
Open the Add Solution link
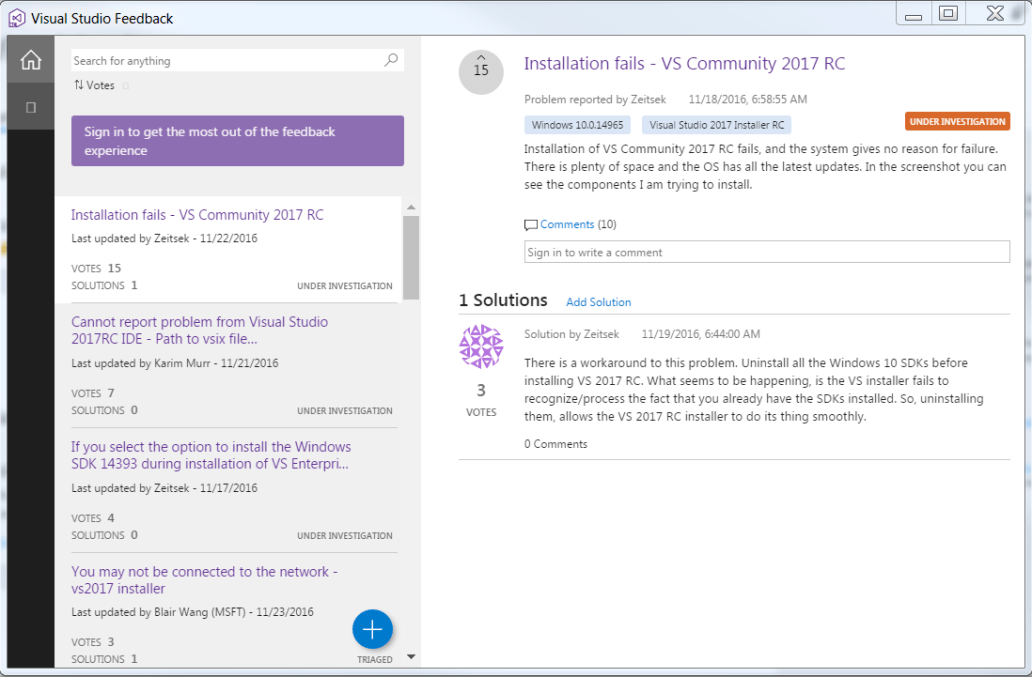(598, 302)
